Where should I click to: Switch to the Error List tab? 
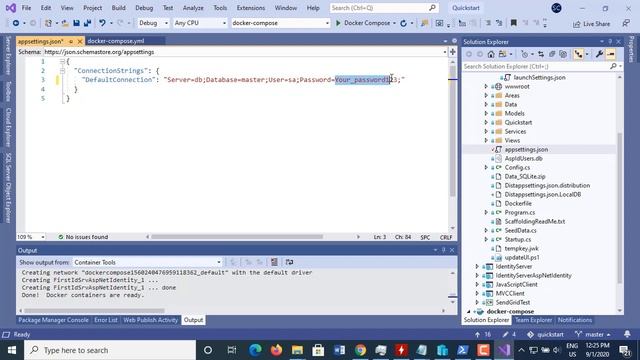coord(106,320)
